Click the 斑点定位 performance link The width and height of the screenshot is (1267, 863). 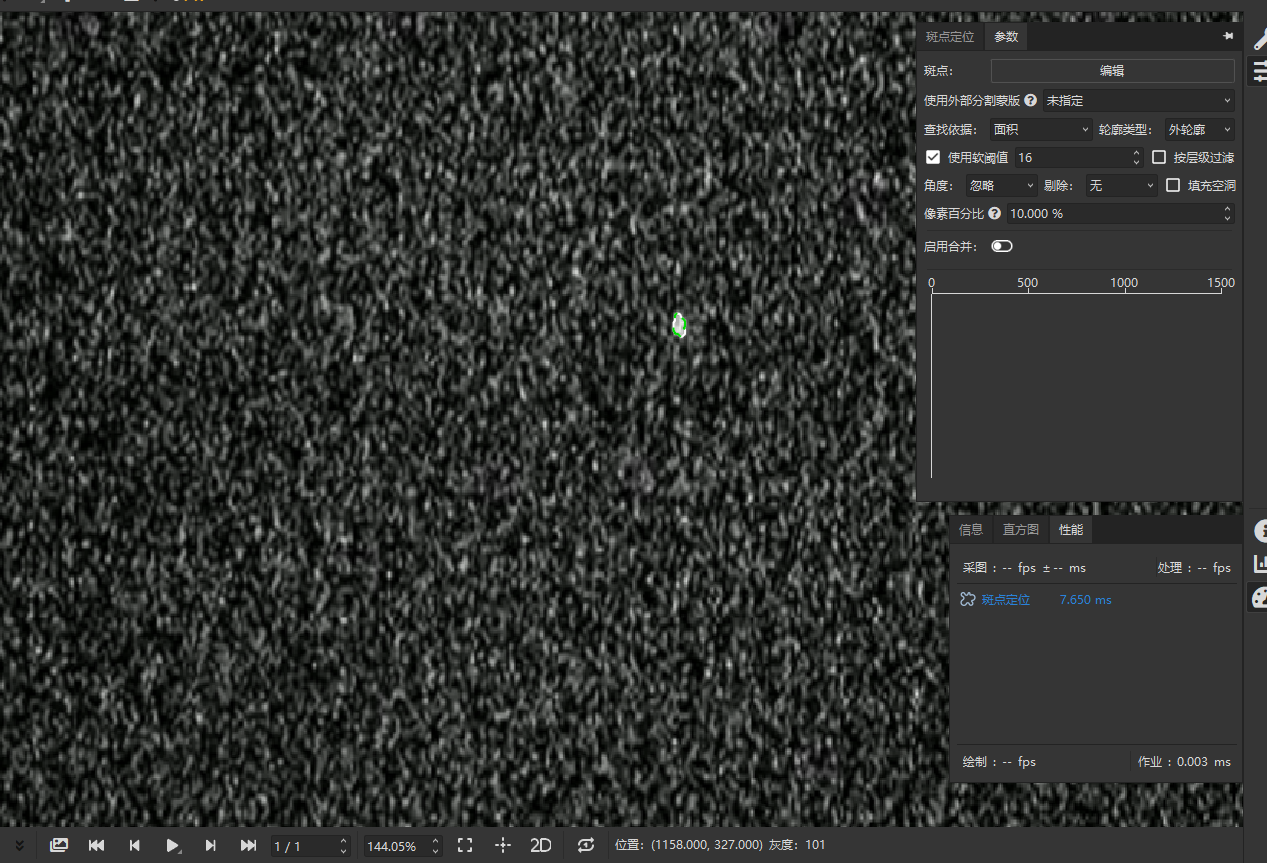[x=1005, y=600]
